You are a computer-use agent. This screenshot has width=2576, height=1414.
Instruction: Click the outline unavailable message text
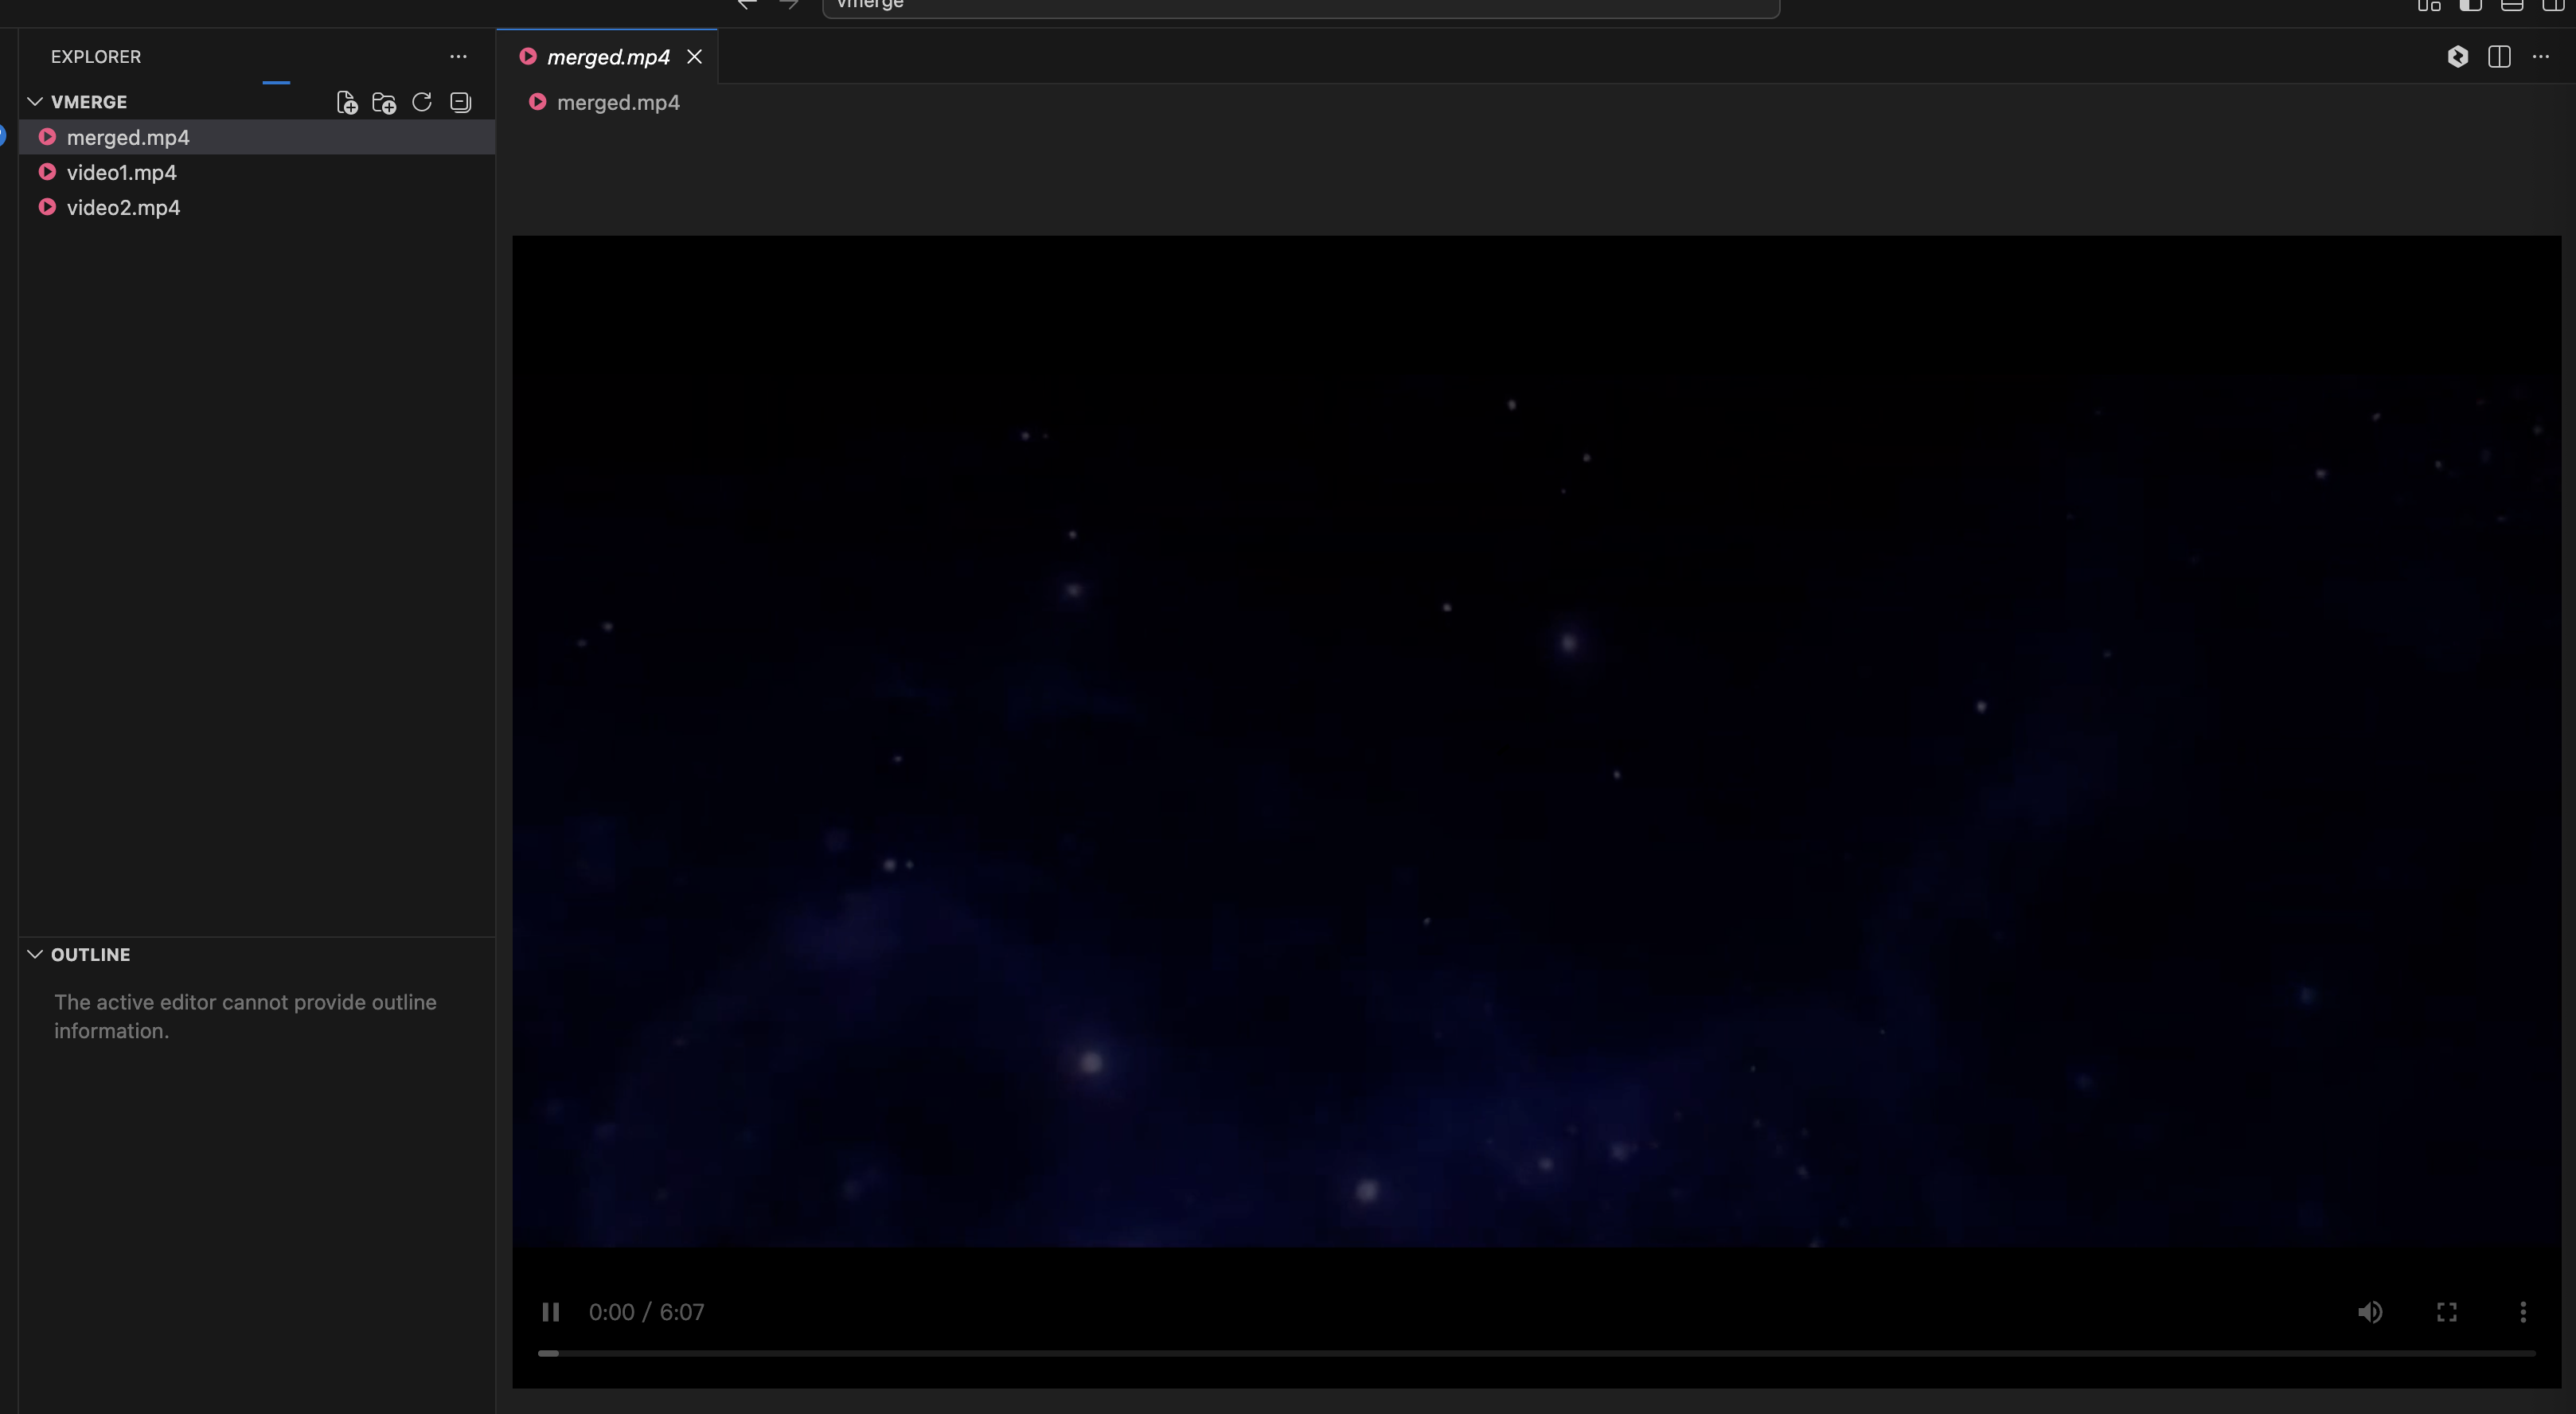pos(245,1016)
